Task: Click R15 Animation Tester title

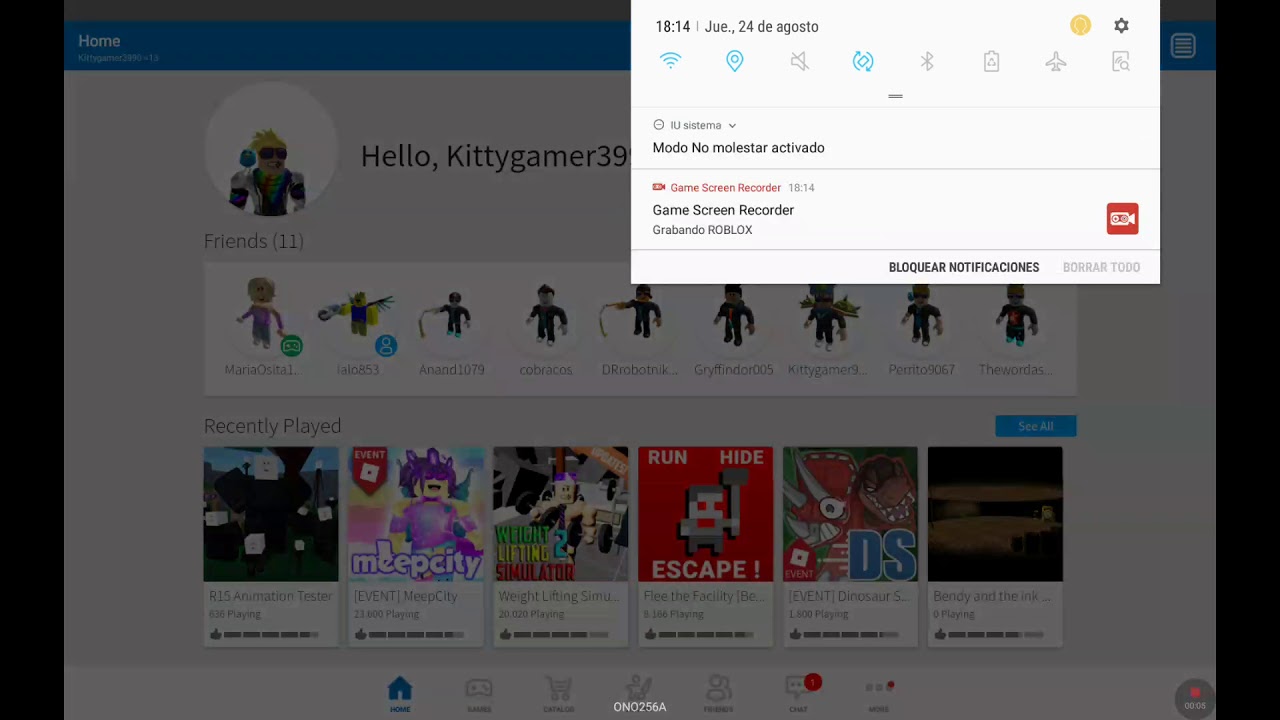Action: [x=271, y=596]
